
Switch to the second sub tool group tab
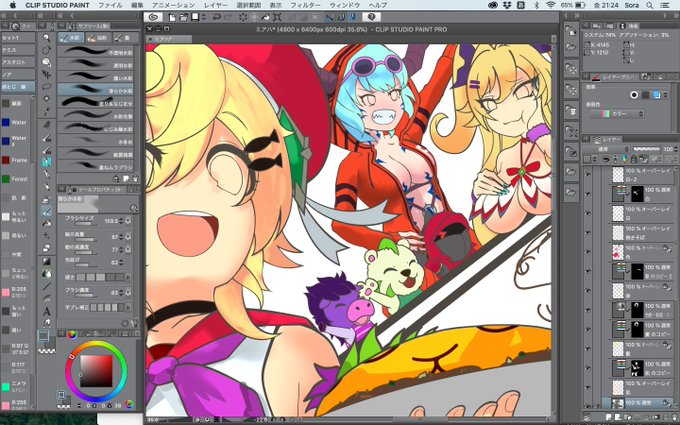98,38
